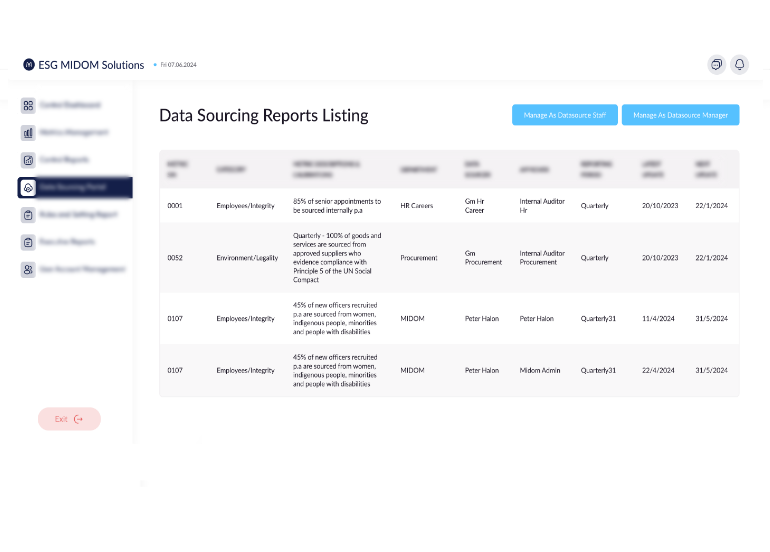Click the dashboard grid icon in sidebar
This screenshot has width=770, height=552.
(29, 105)
